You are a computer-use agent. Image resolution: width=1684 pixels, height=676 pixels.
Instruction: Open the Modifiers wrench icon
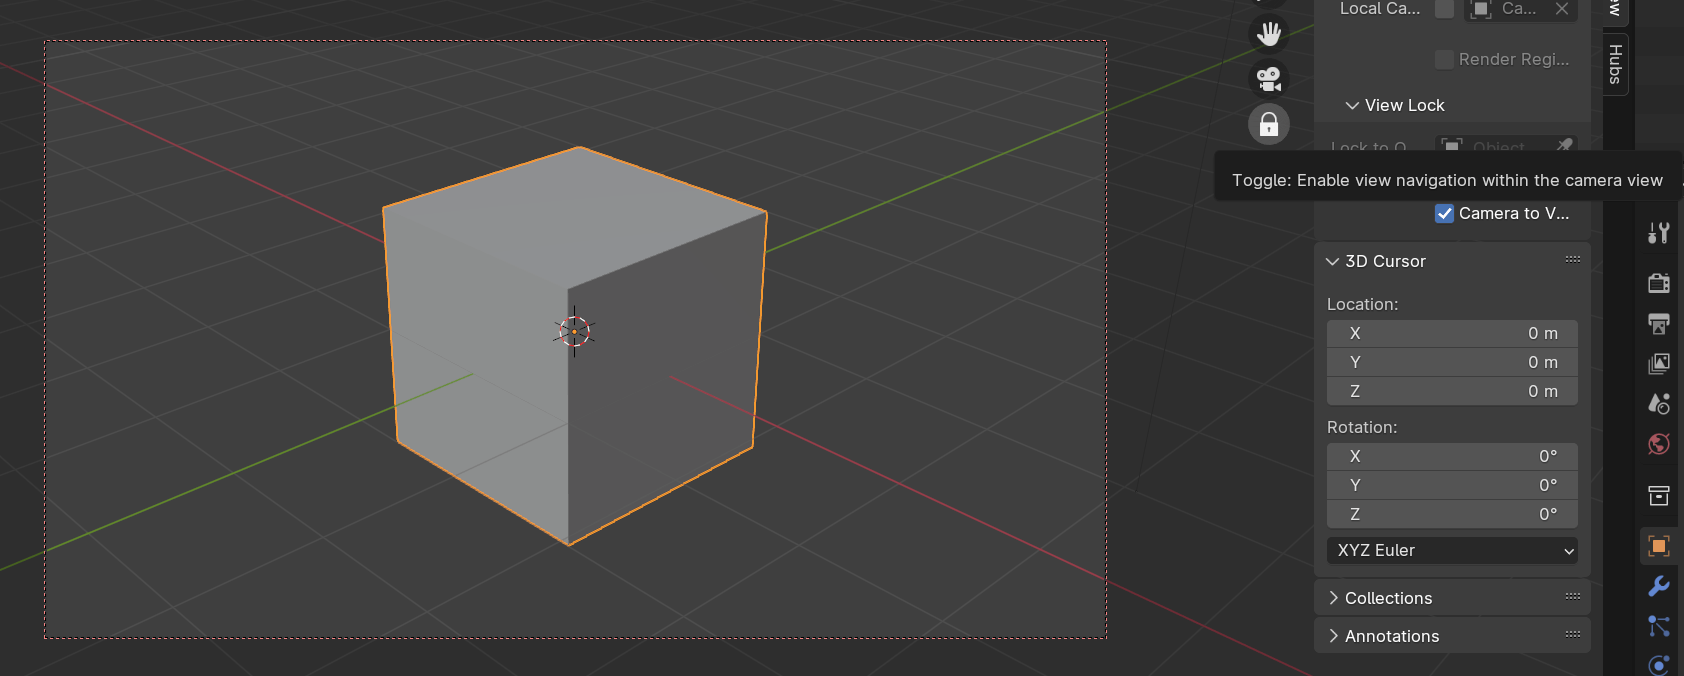1659,586
